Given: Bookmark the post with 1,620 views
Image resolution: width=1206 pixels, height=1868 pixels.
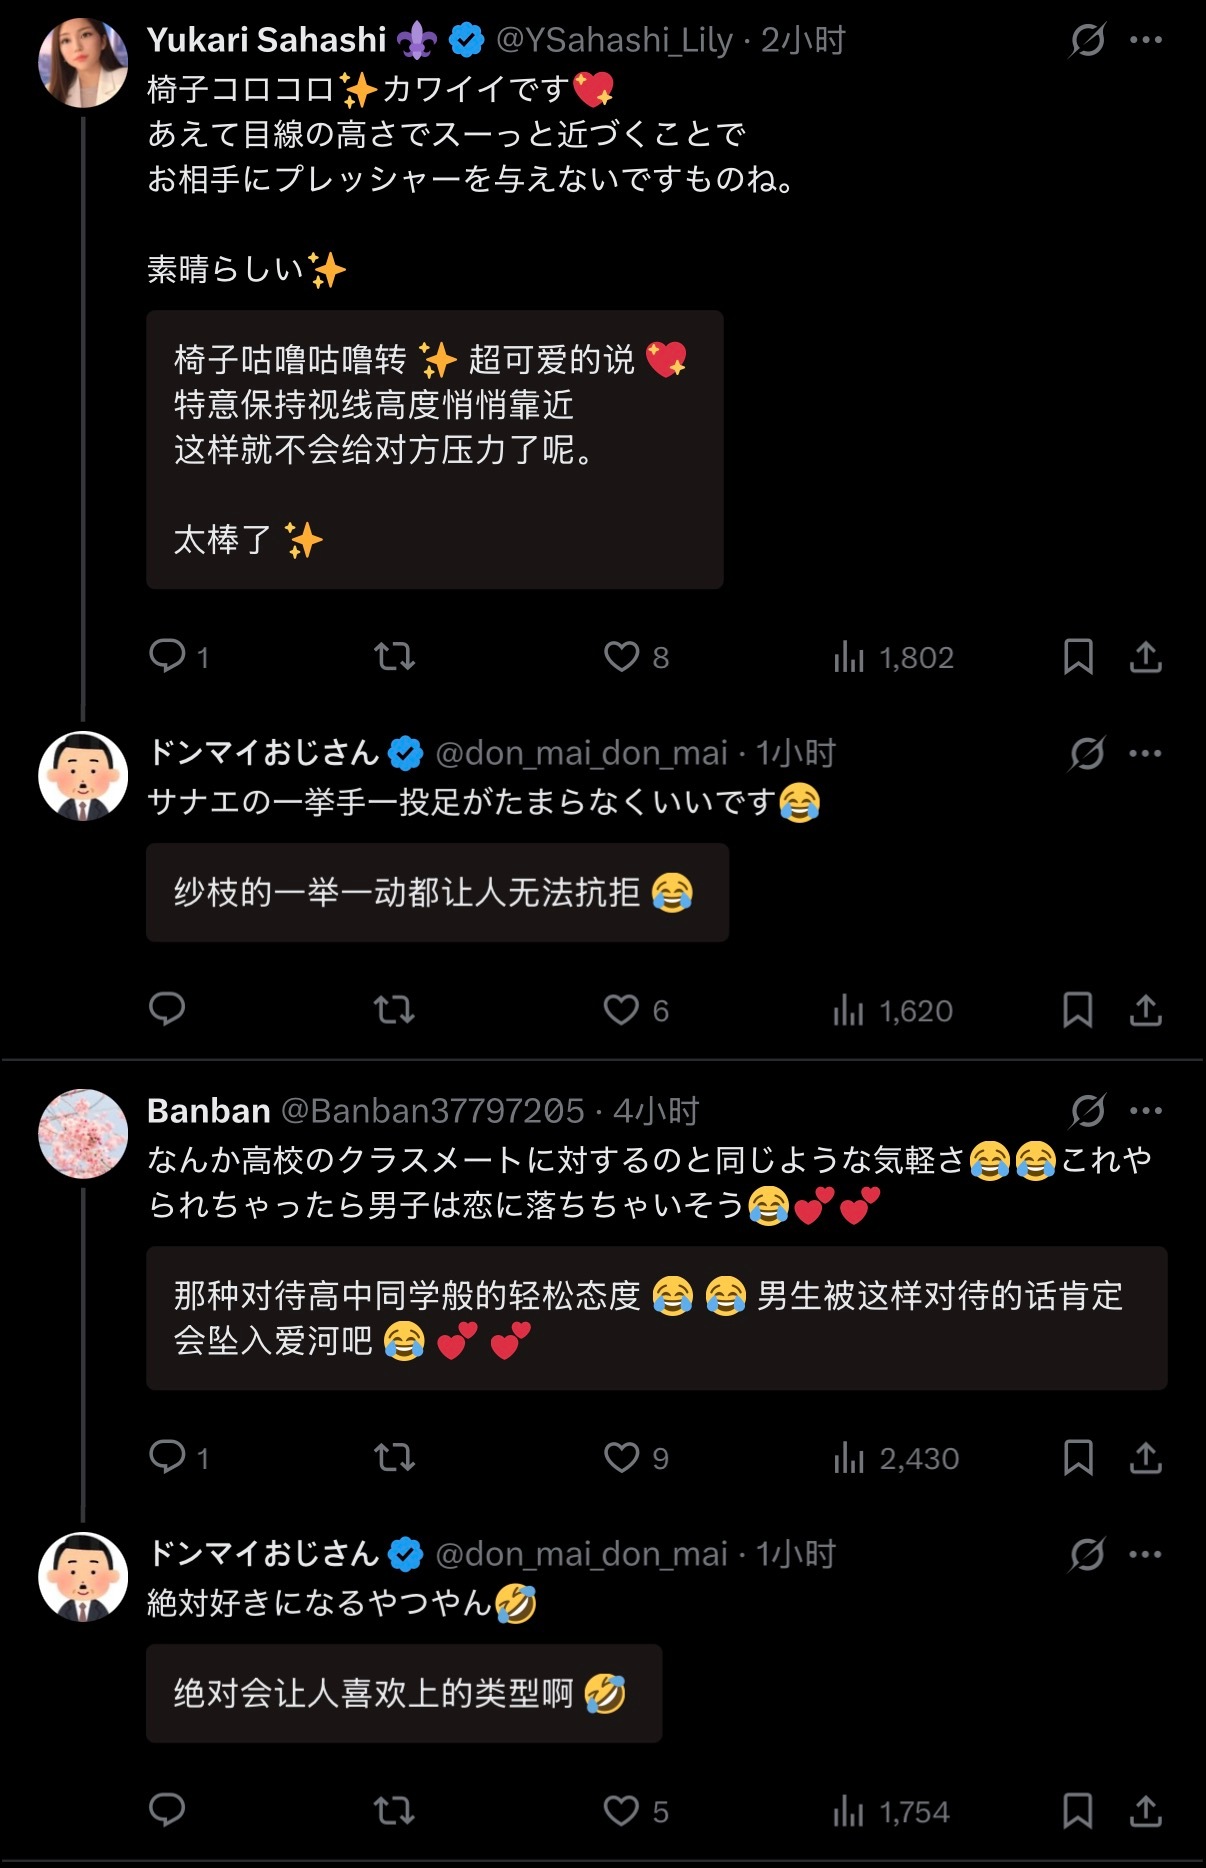Looking at the screenshot, I should [x=1077, y=1010].
